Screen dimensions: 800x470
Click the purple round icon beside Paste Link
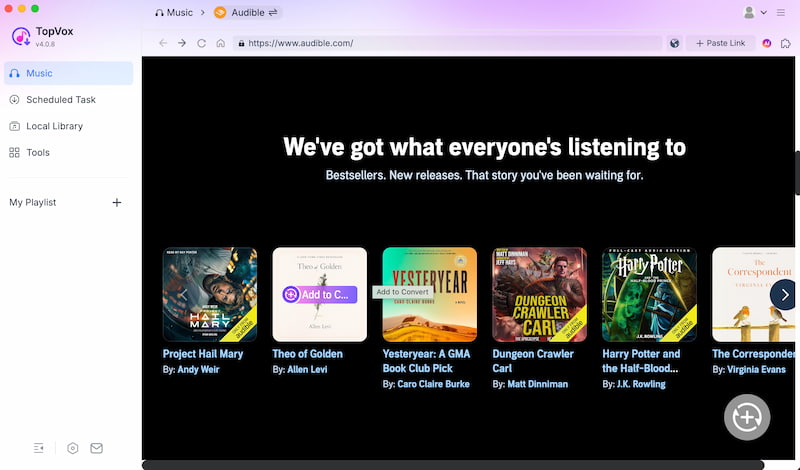click(x=766, y=43)
